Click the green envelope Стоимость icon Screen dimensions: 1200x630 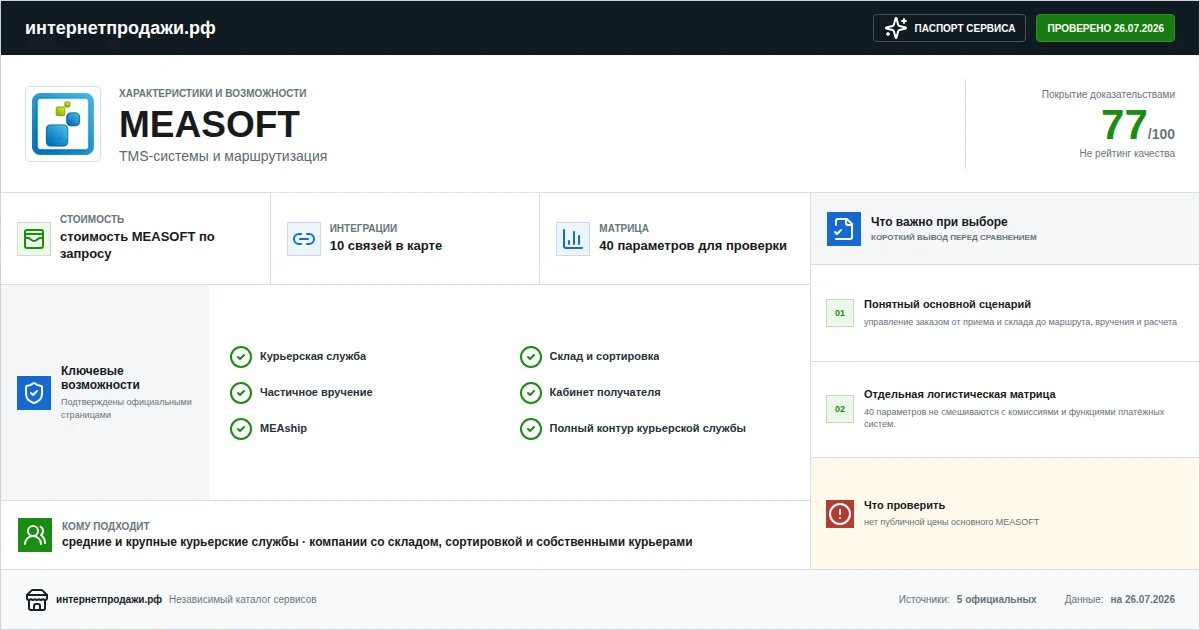34,239
